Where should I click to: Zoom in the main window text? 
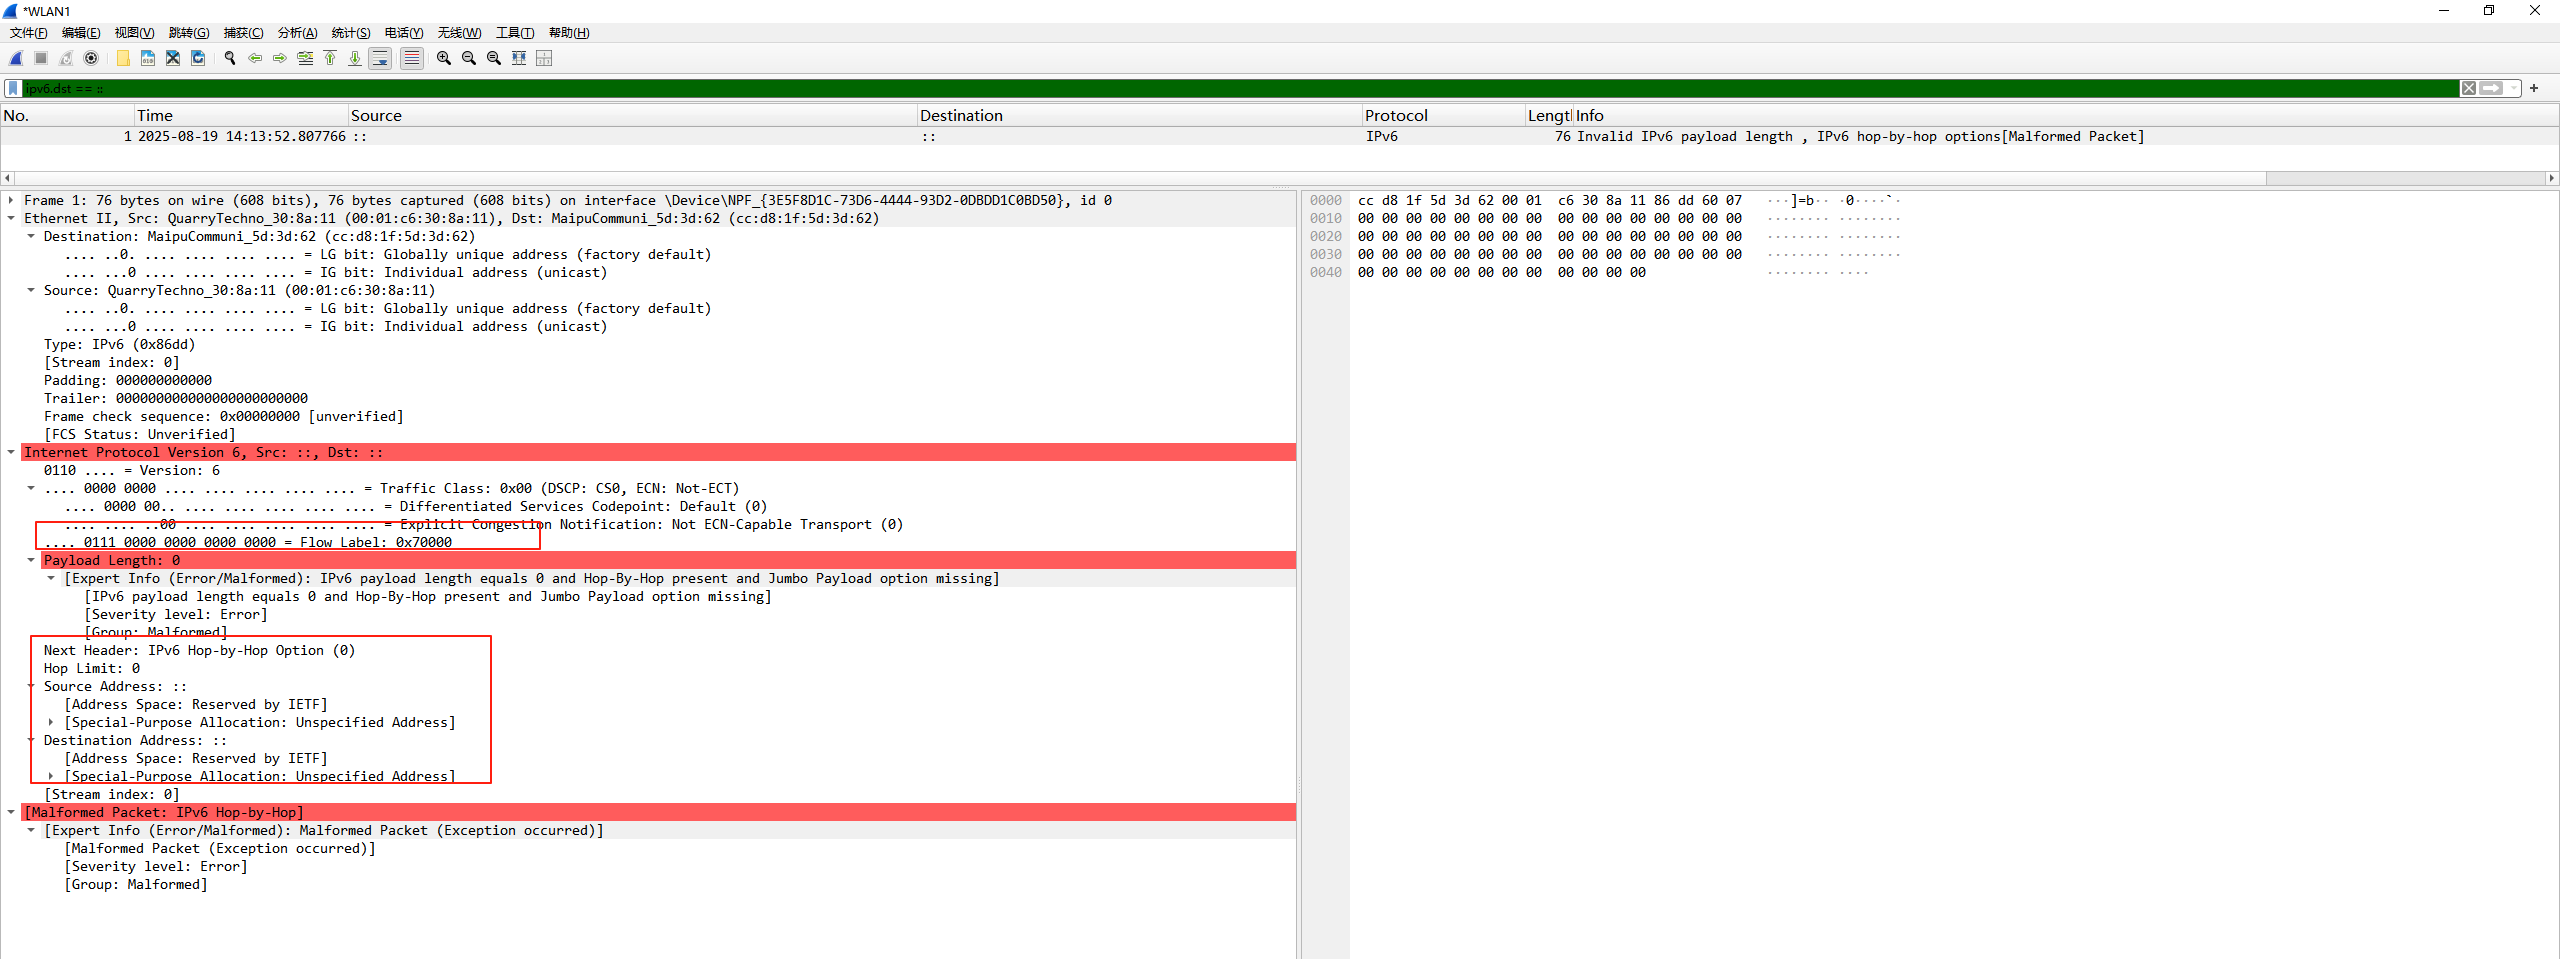(444, 58)
